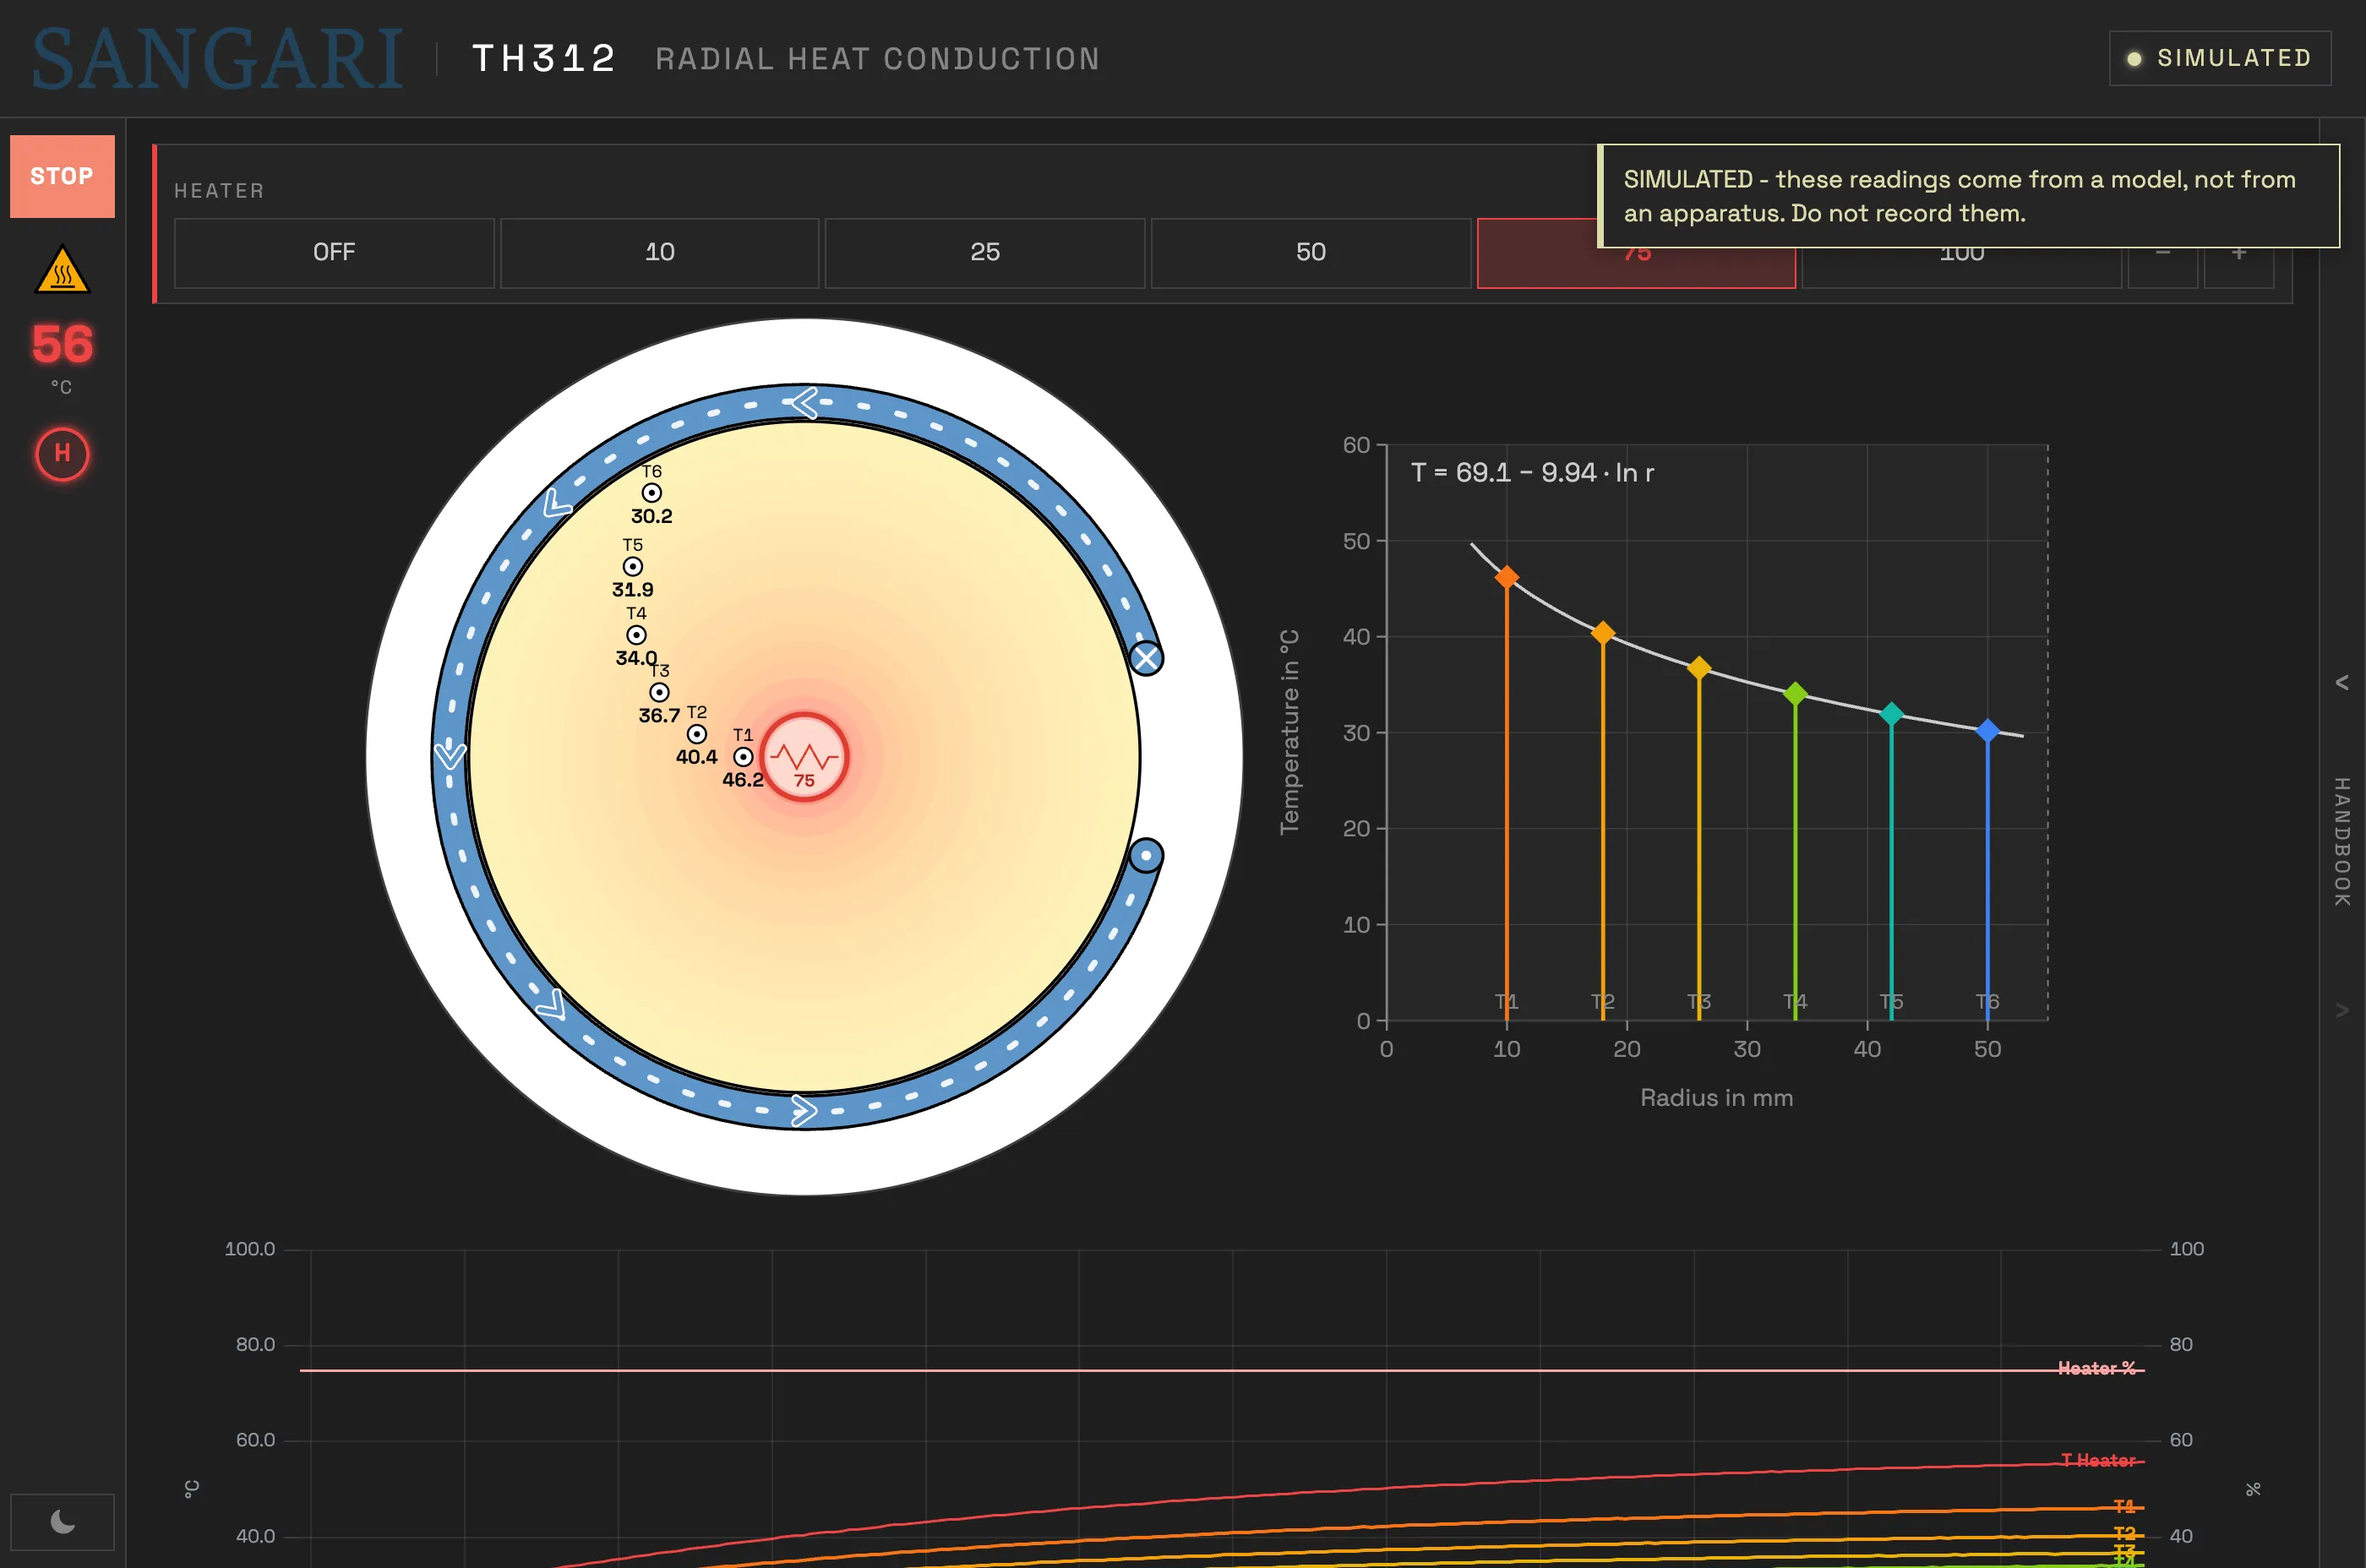This screenshot has height=1568, width=2366.
Task: Click the cooling water dot port icon
Action: tap(1146, 856)
